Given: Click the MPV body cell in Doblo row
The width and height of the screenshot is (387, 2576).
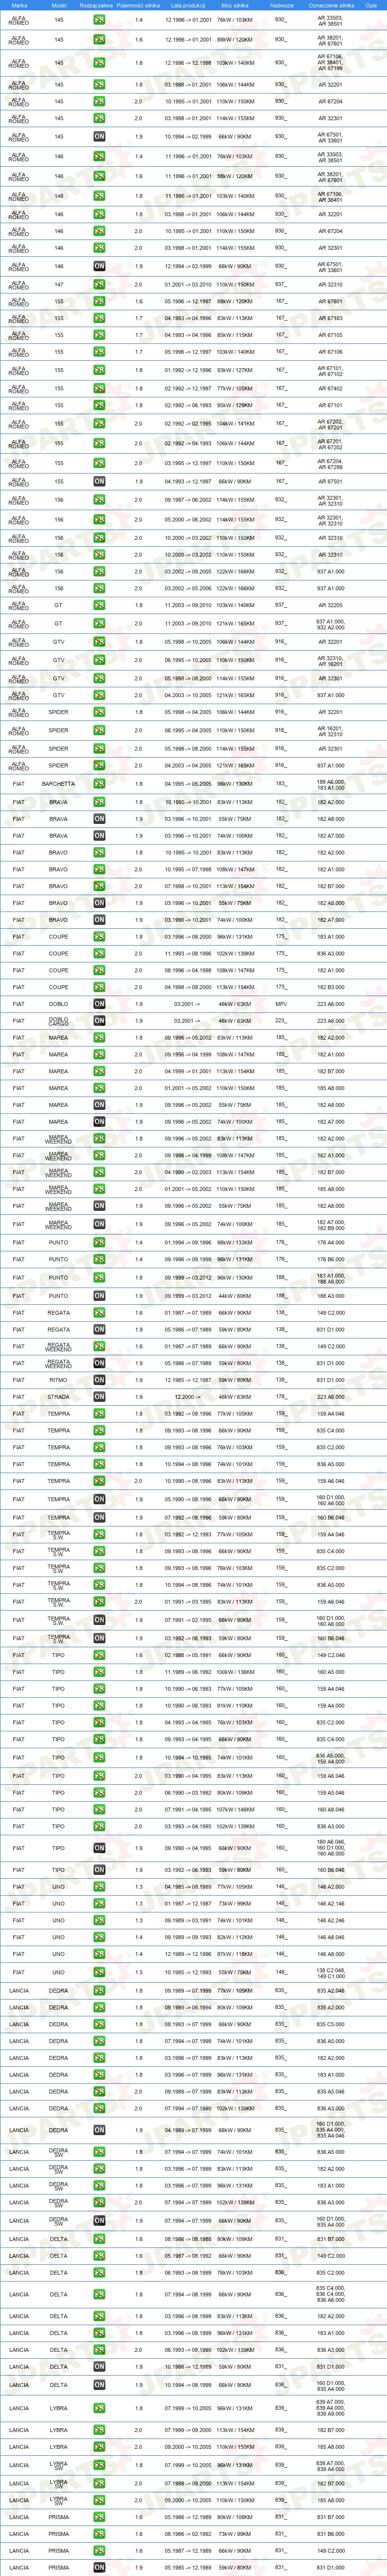Looking at the screenshot, I should point(281,1004).
